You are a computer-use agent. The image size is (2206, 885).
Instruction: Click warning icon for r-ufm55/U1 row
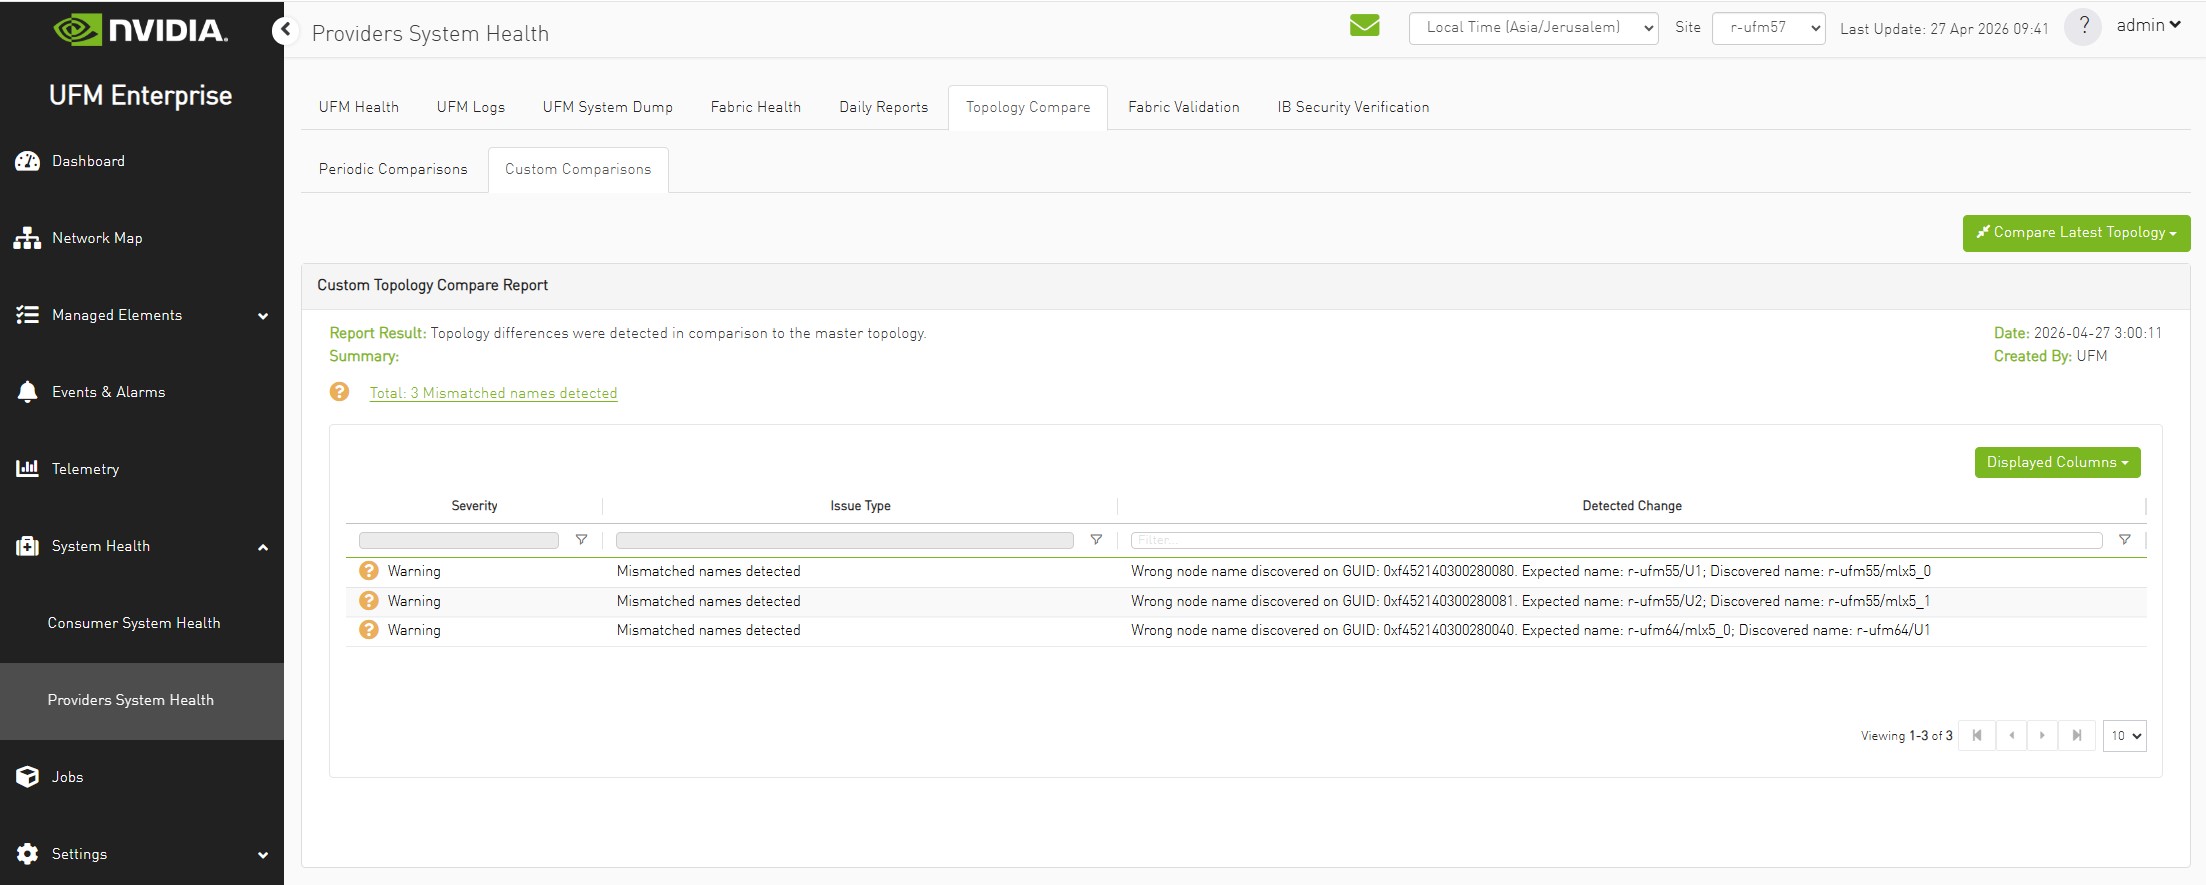(369, 571)
